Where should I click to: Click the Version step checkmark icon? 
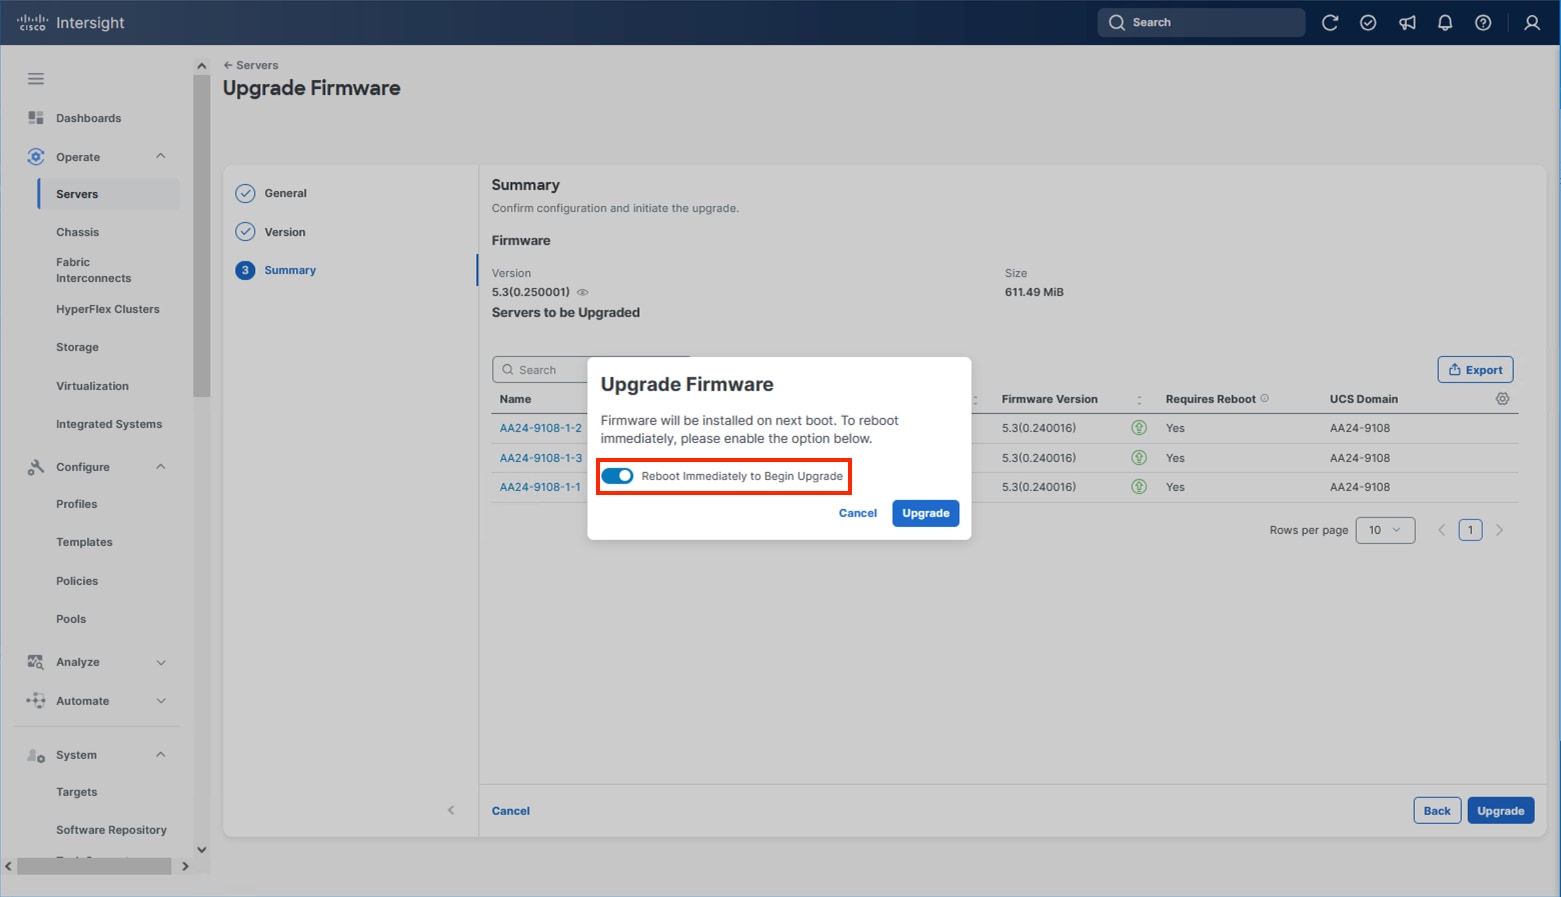click(245, 232)
